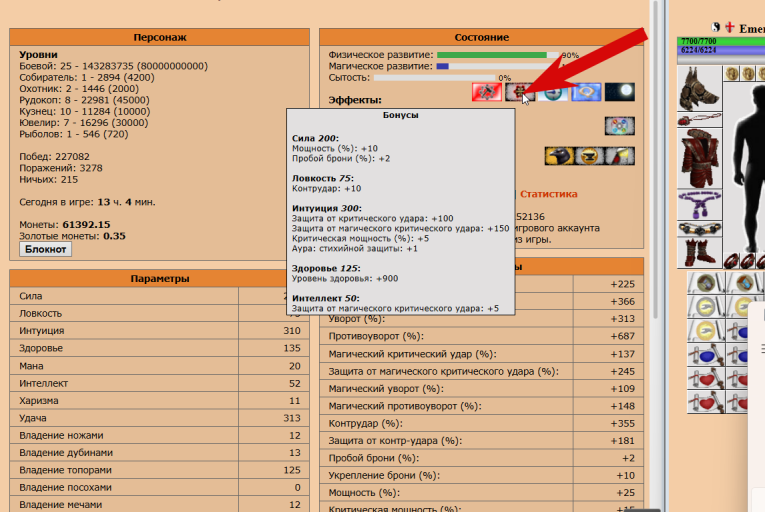This screenshot has width=765, height=512.
Task: Click the Боевой level line
Action: (x=114, y=66)
